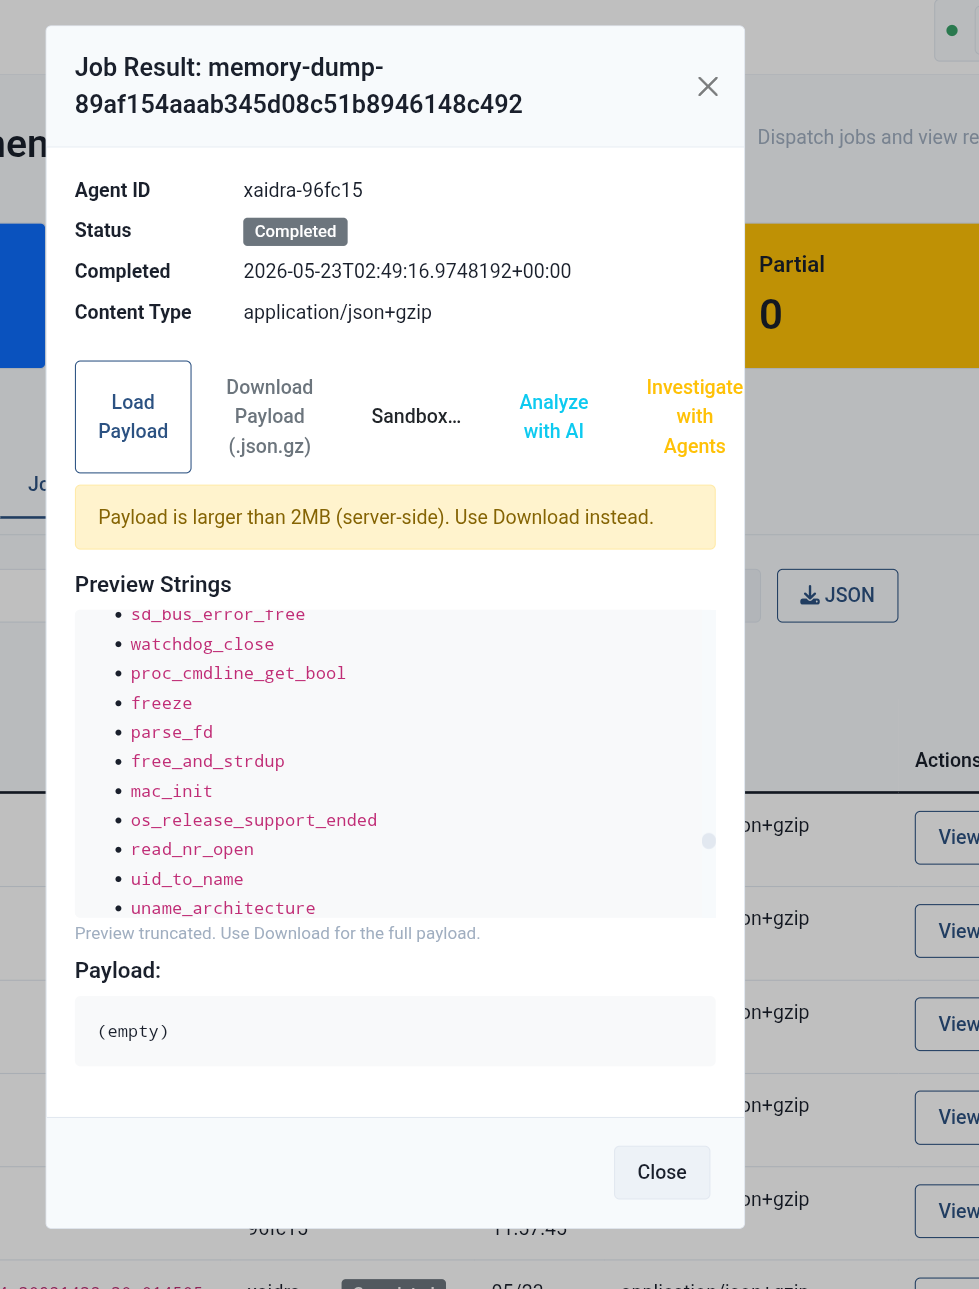
Task: Select the completed timestamp 2026-05-23T02:49:16
Action: coord(407,271)
